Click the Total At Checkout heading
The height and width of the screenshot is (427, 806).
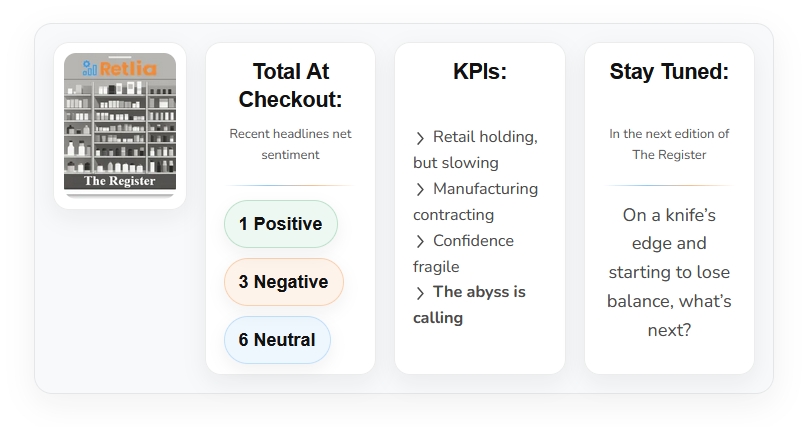(290, 85)
